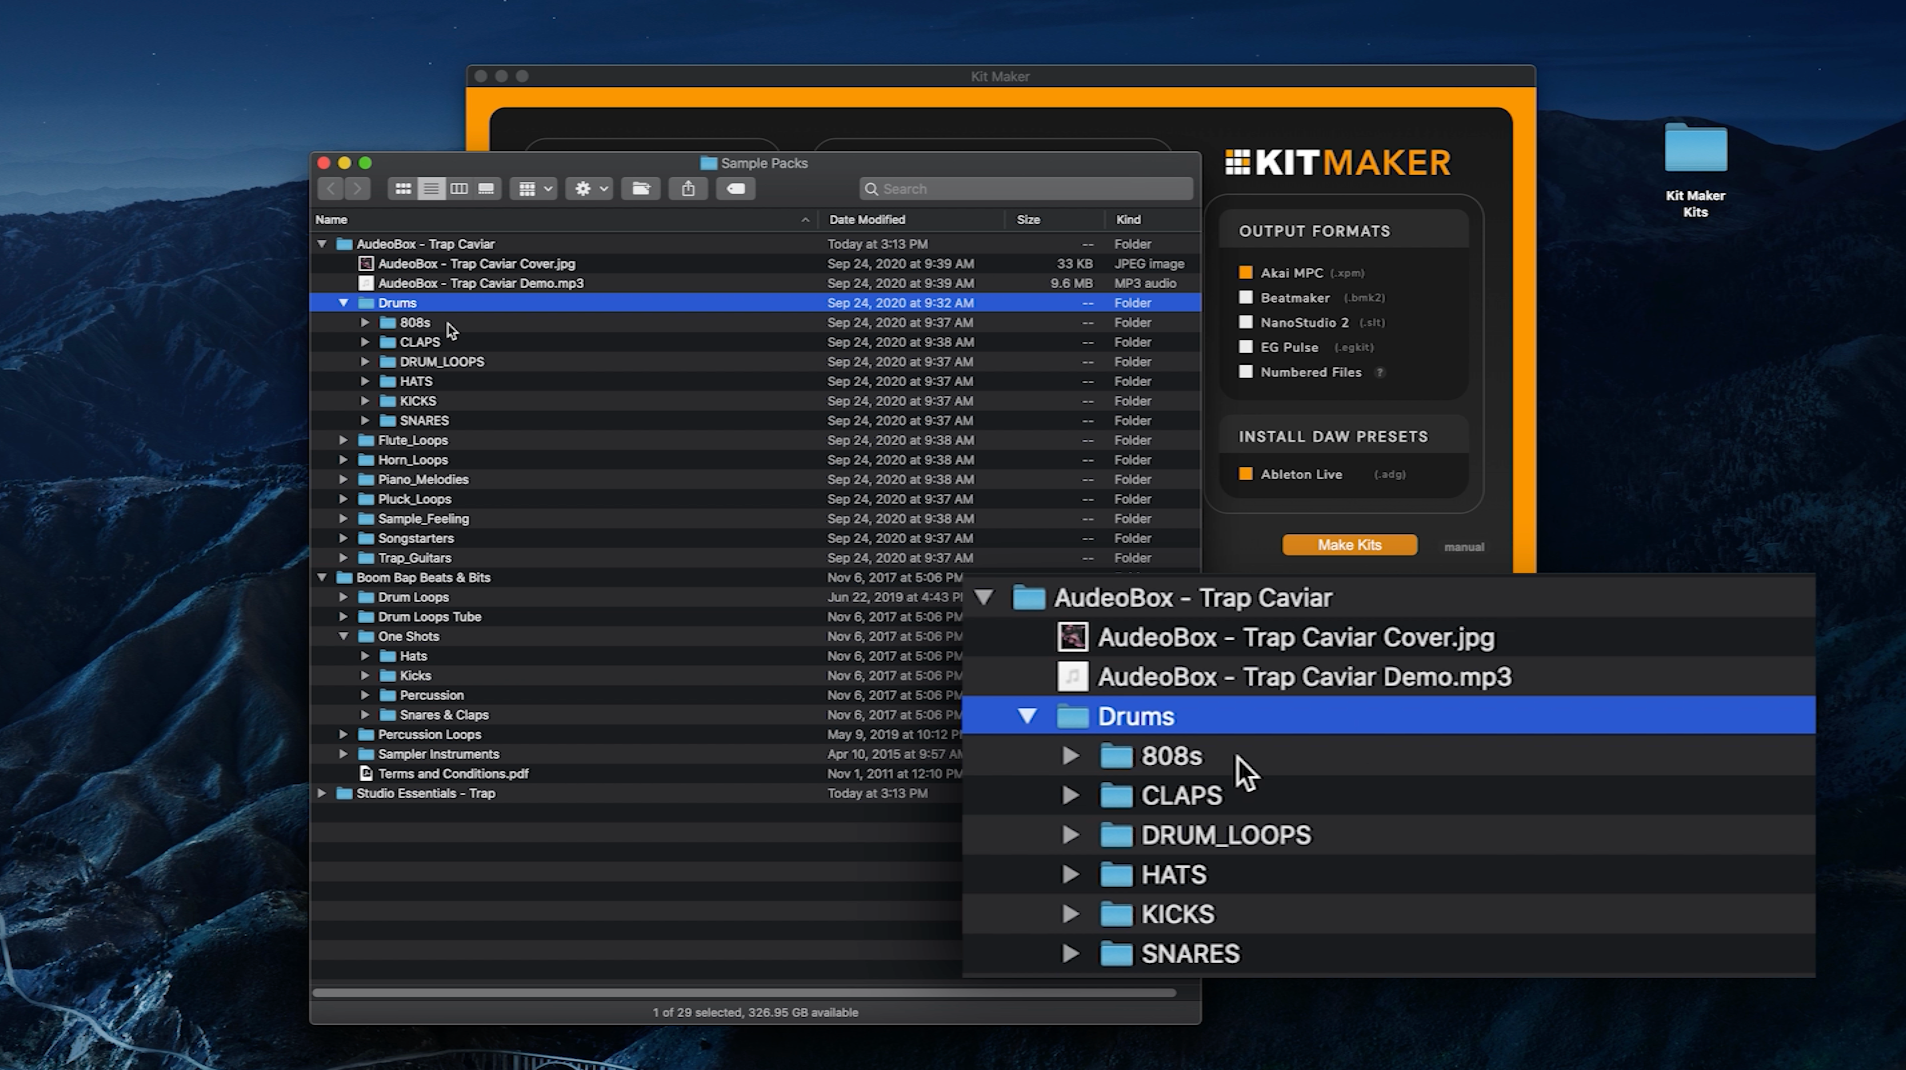1906x1070 pixels.
Task: Click the new folder toolbar icon
Action: (x=641, y=189)
